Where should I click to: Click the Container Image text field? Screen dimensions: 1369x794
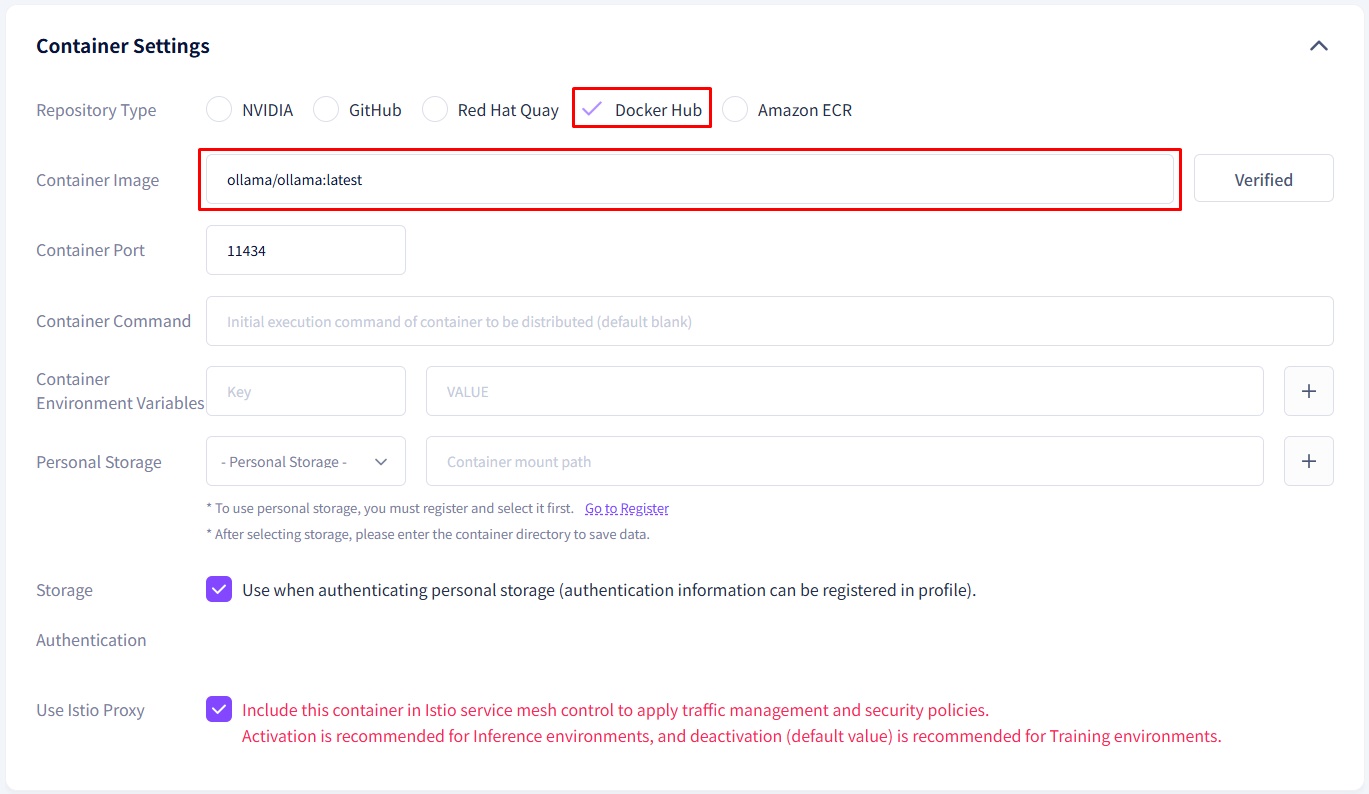tap(689, 180)
